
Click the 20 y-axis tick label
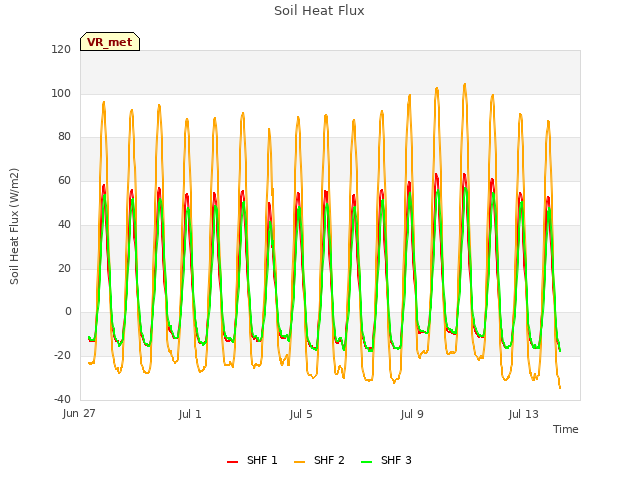[x=64, y=268]
